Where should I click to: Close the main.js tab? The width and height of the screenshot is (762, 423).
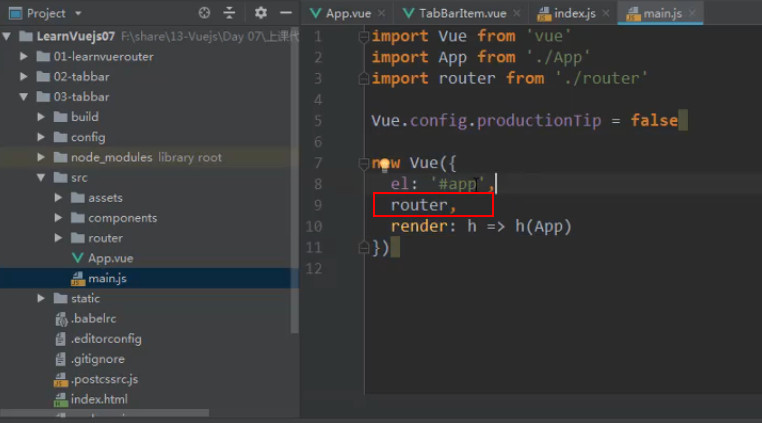pos(692,14)
